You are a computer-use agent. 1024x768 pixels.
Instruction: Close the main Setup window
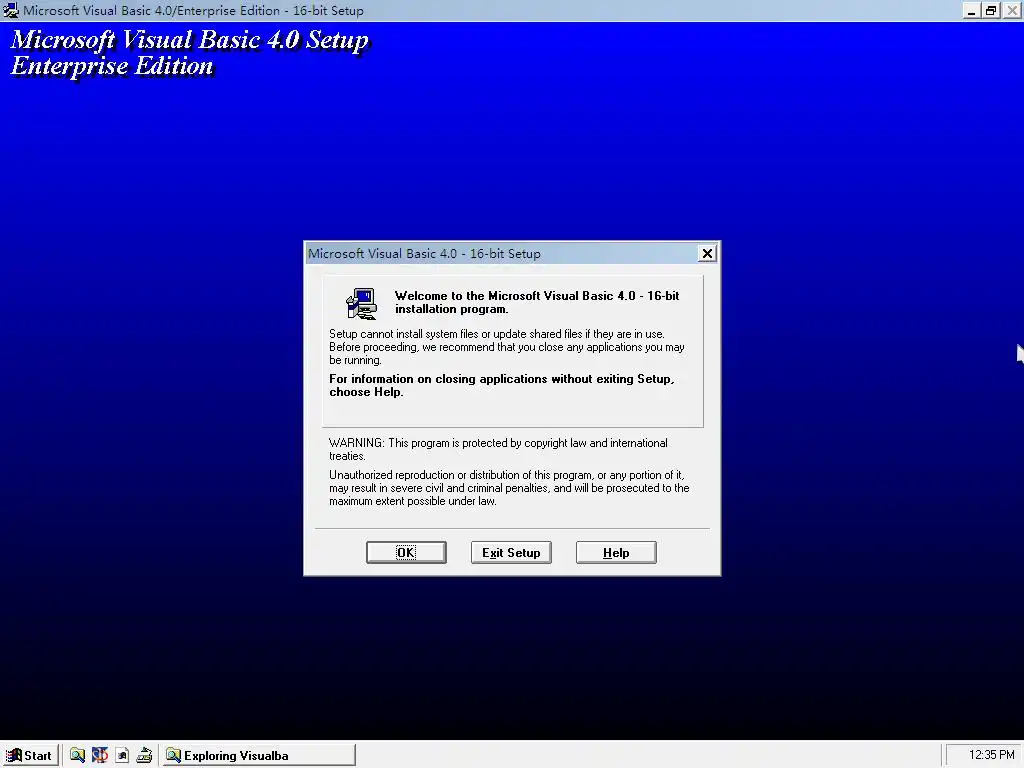tap(1012, 10)
